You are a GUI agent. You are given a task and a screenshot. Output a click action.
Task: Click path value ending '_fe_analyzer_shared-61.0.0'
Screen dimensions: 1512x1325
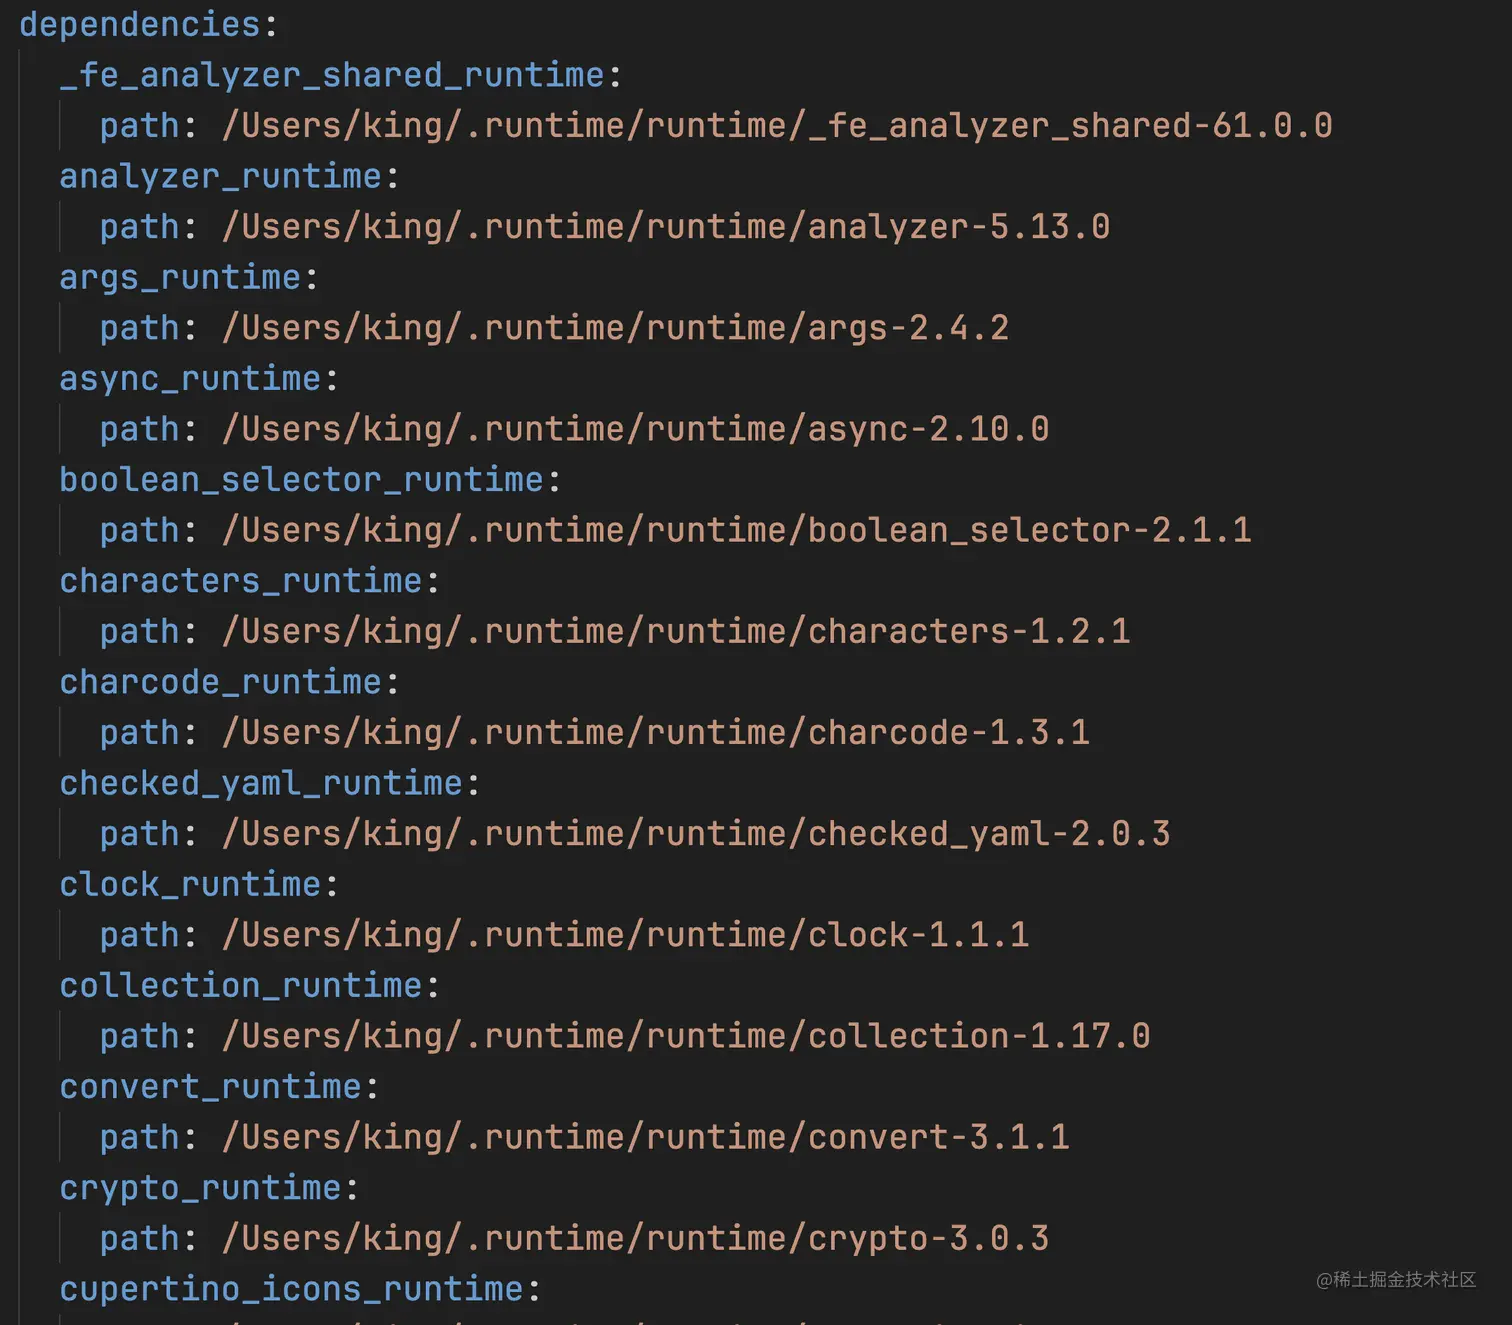pyautogui.click(x=777, y=126)
